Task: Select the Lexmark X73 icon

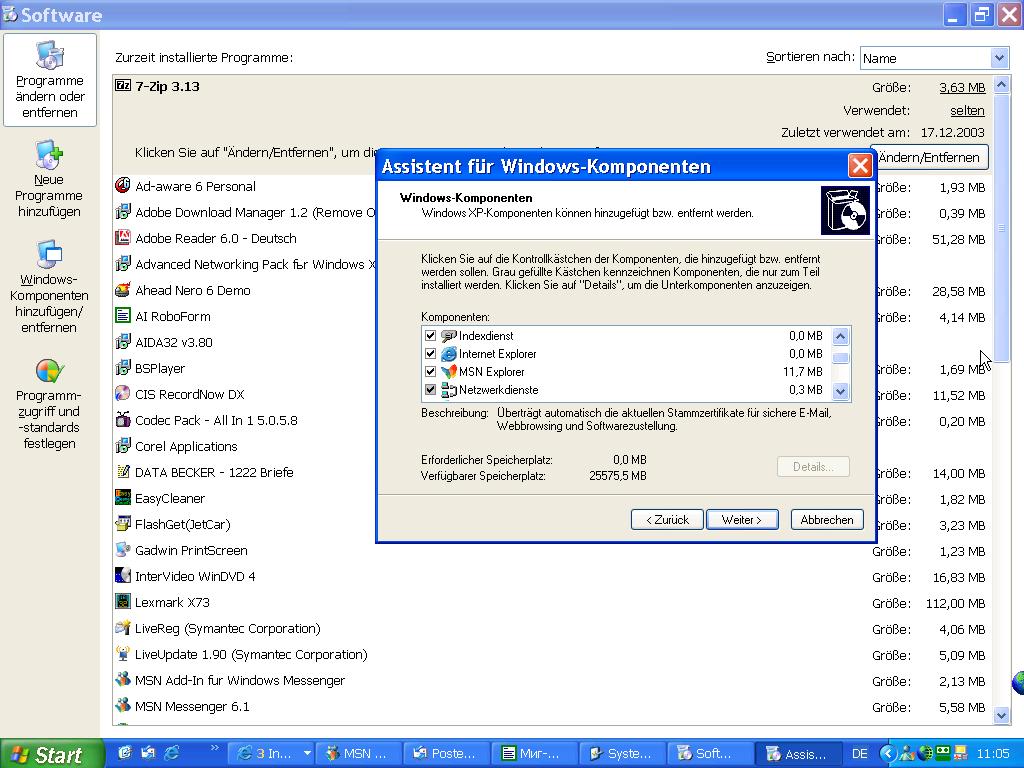Action: 123,601
